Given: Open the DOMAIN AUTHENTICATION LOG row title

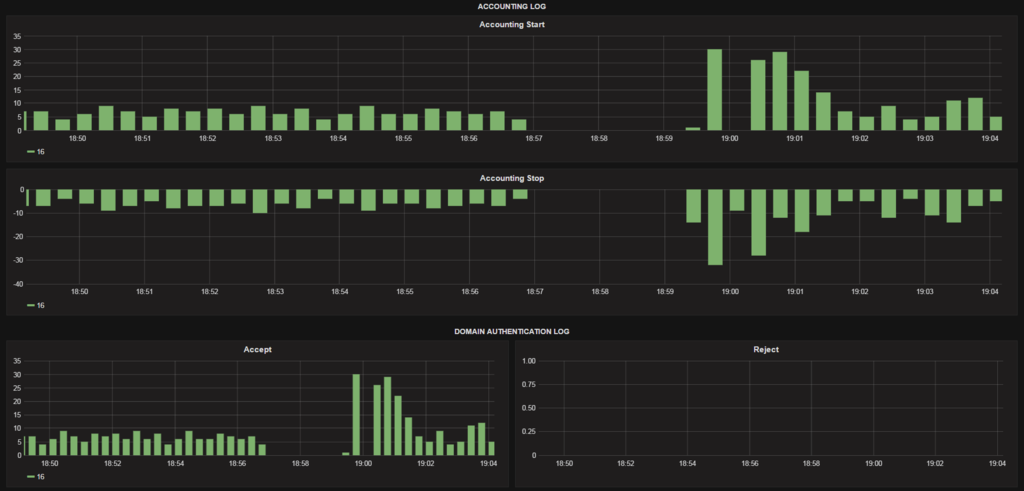Looking at the screenshot, I should 511,332.
